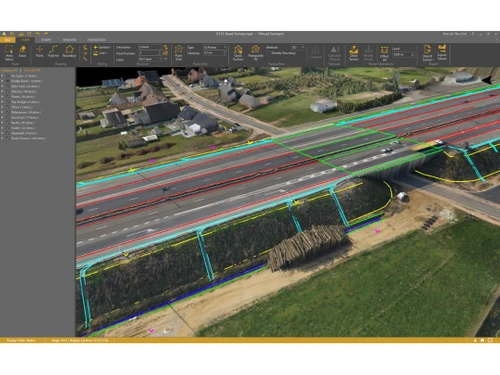Switch to the Home ribbon tab
Image resolution: width=500 pixels, height=375 pixels.
click(25, 40)
